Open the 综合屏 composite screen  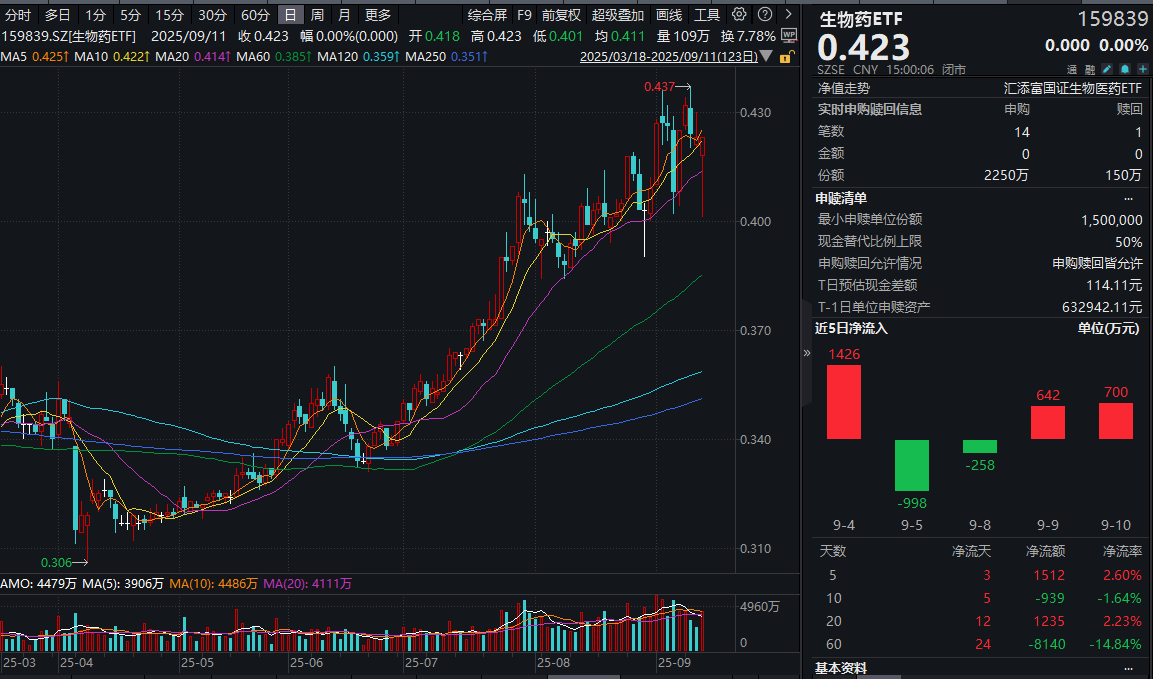pos(488,14)
